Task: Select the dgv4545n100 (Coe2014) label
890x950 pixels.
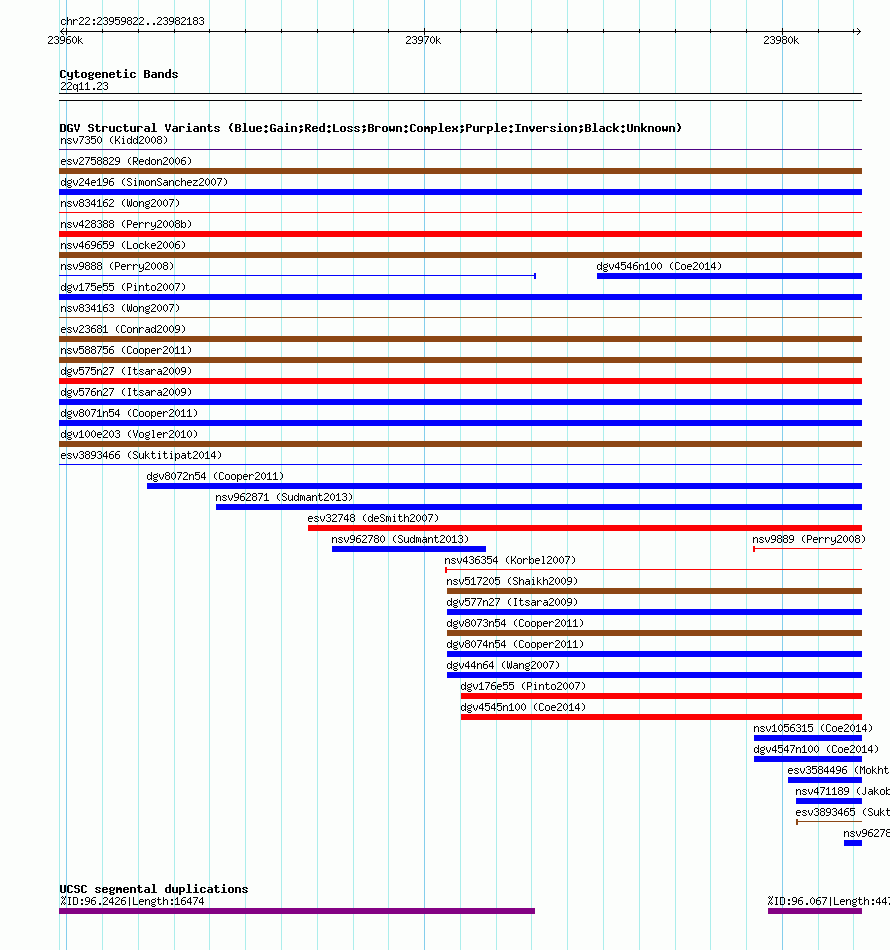Action: click(523, 708)
